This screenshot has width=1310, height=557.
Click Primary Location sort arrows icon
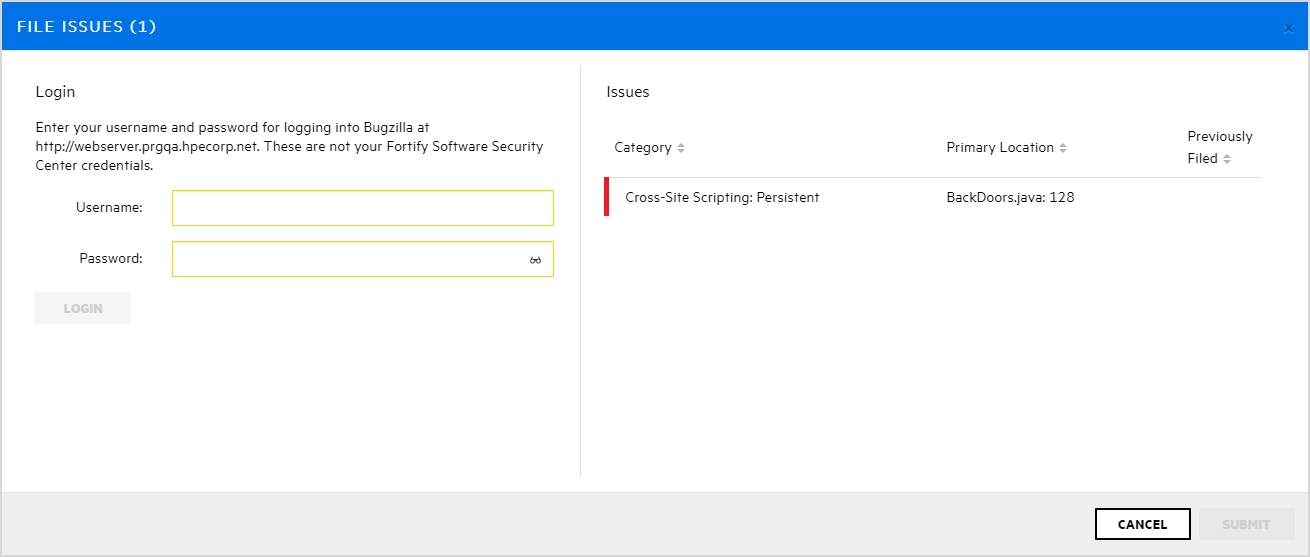pyautogui.click(x=1063, y=148)
